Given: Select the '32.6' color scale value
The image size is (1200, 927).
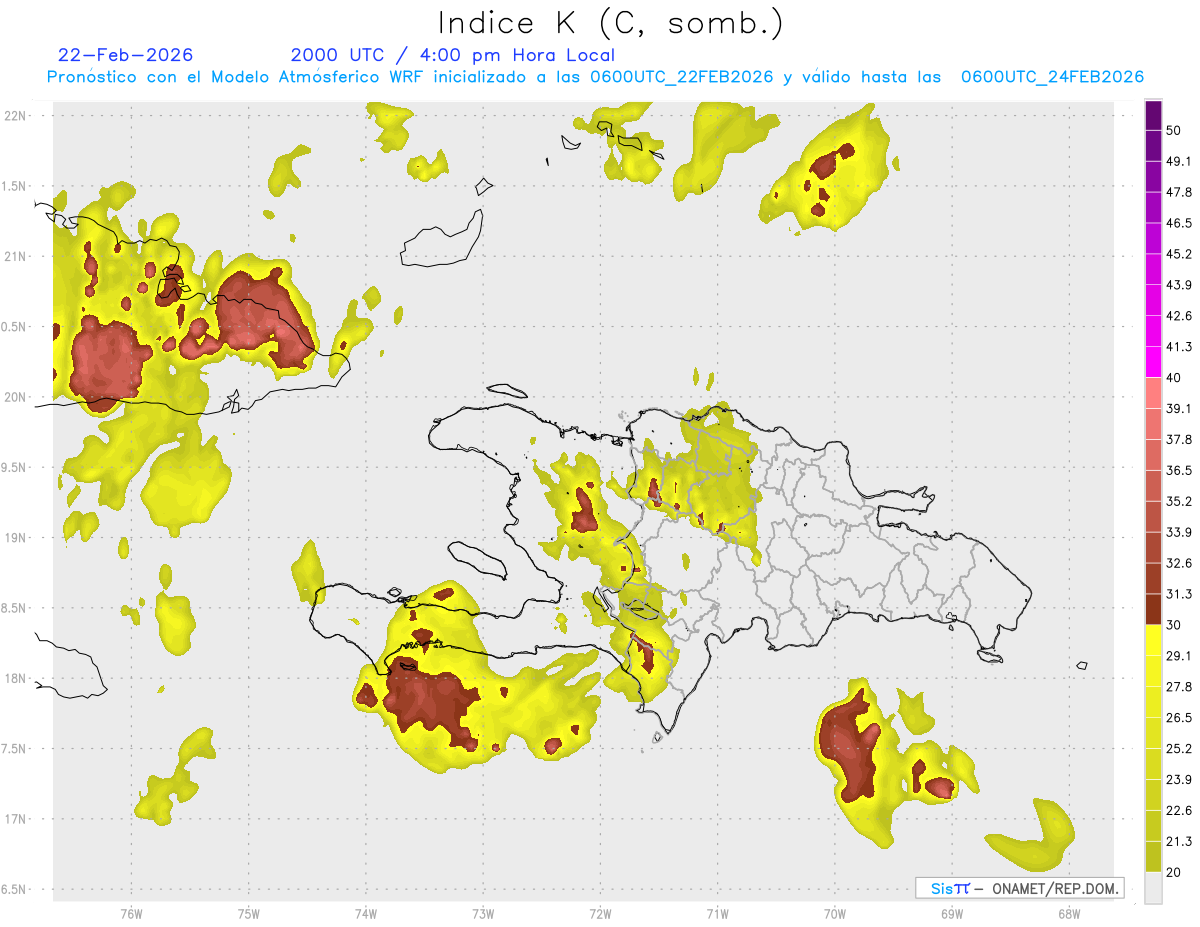Looking at the screenshot, I should tap(1179, 563).
